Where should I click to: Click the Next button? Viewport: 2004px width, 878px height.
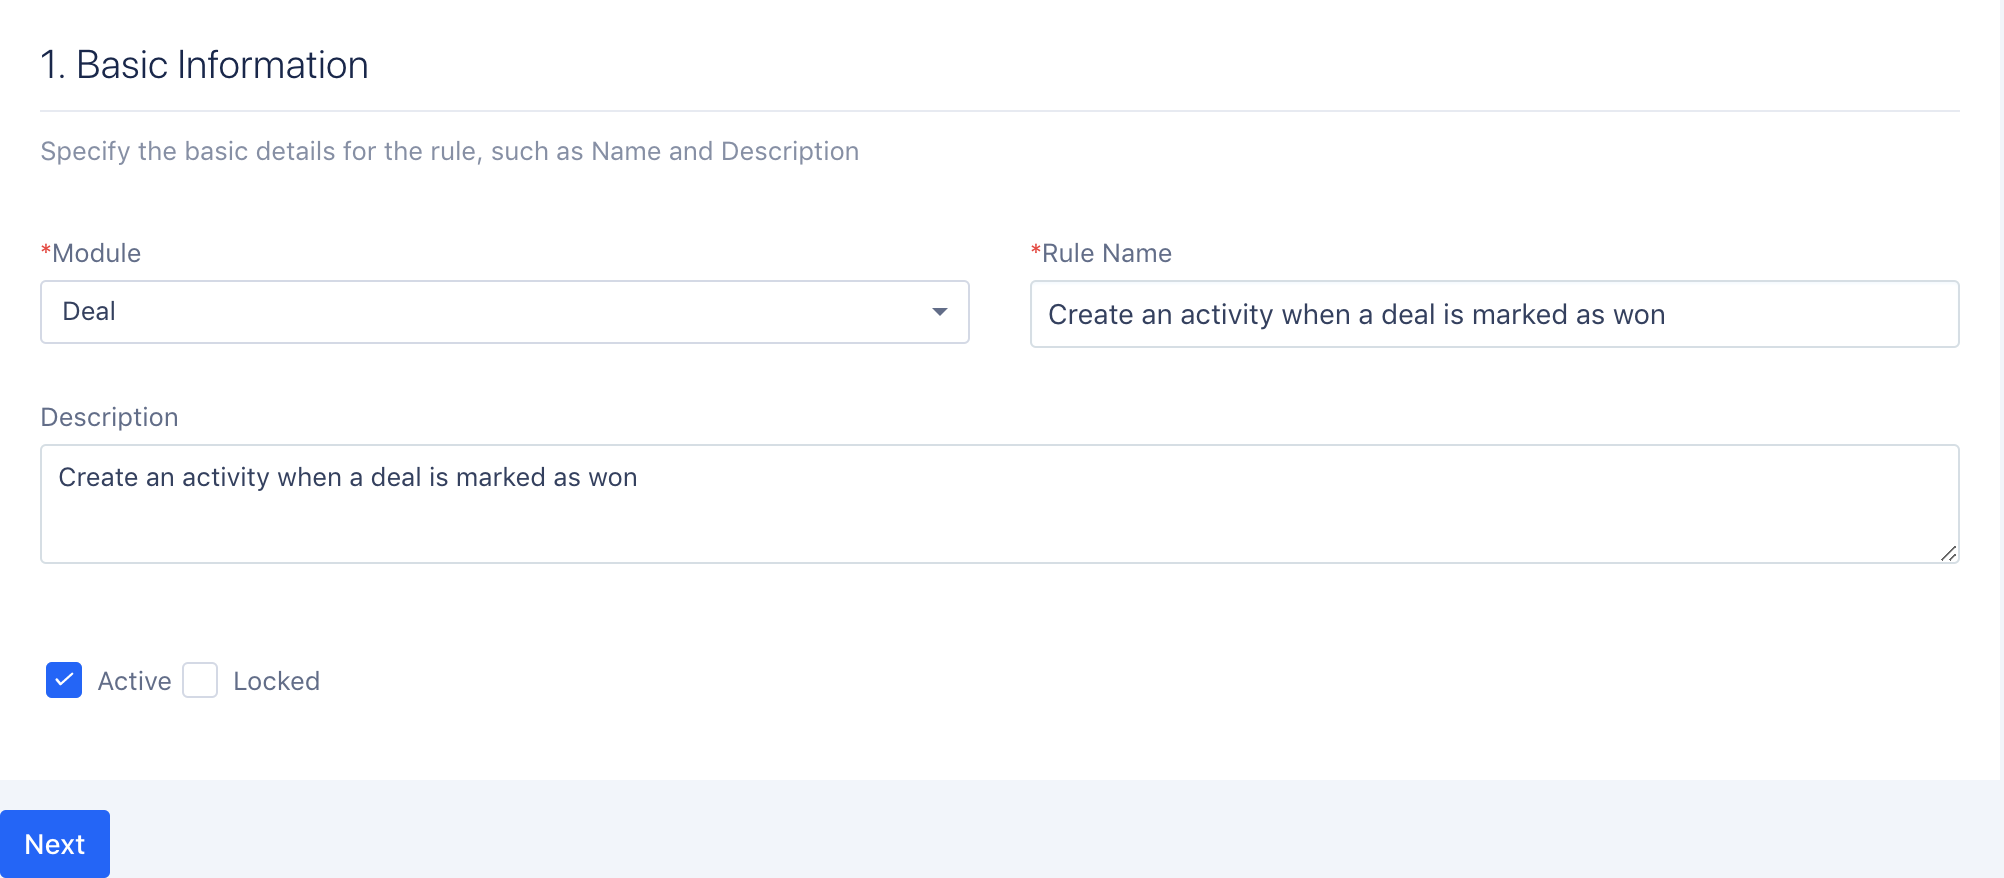coord(55,844)
